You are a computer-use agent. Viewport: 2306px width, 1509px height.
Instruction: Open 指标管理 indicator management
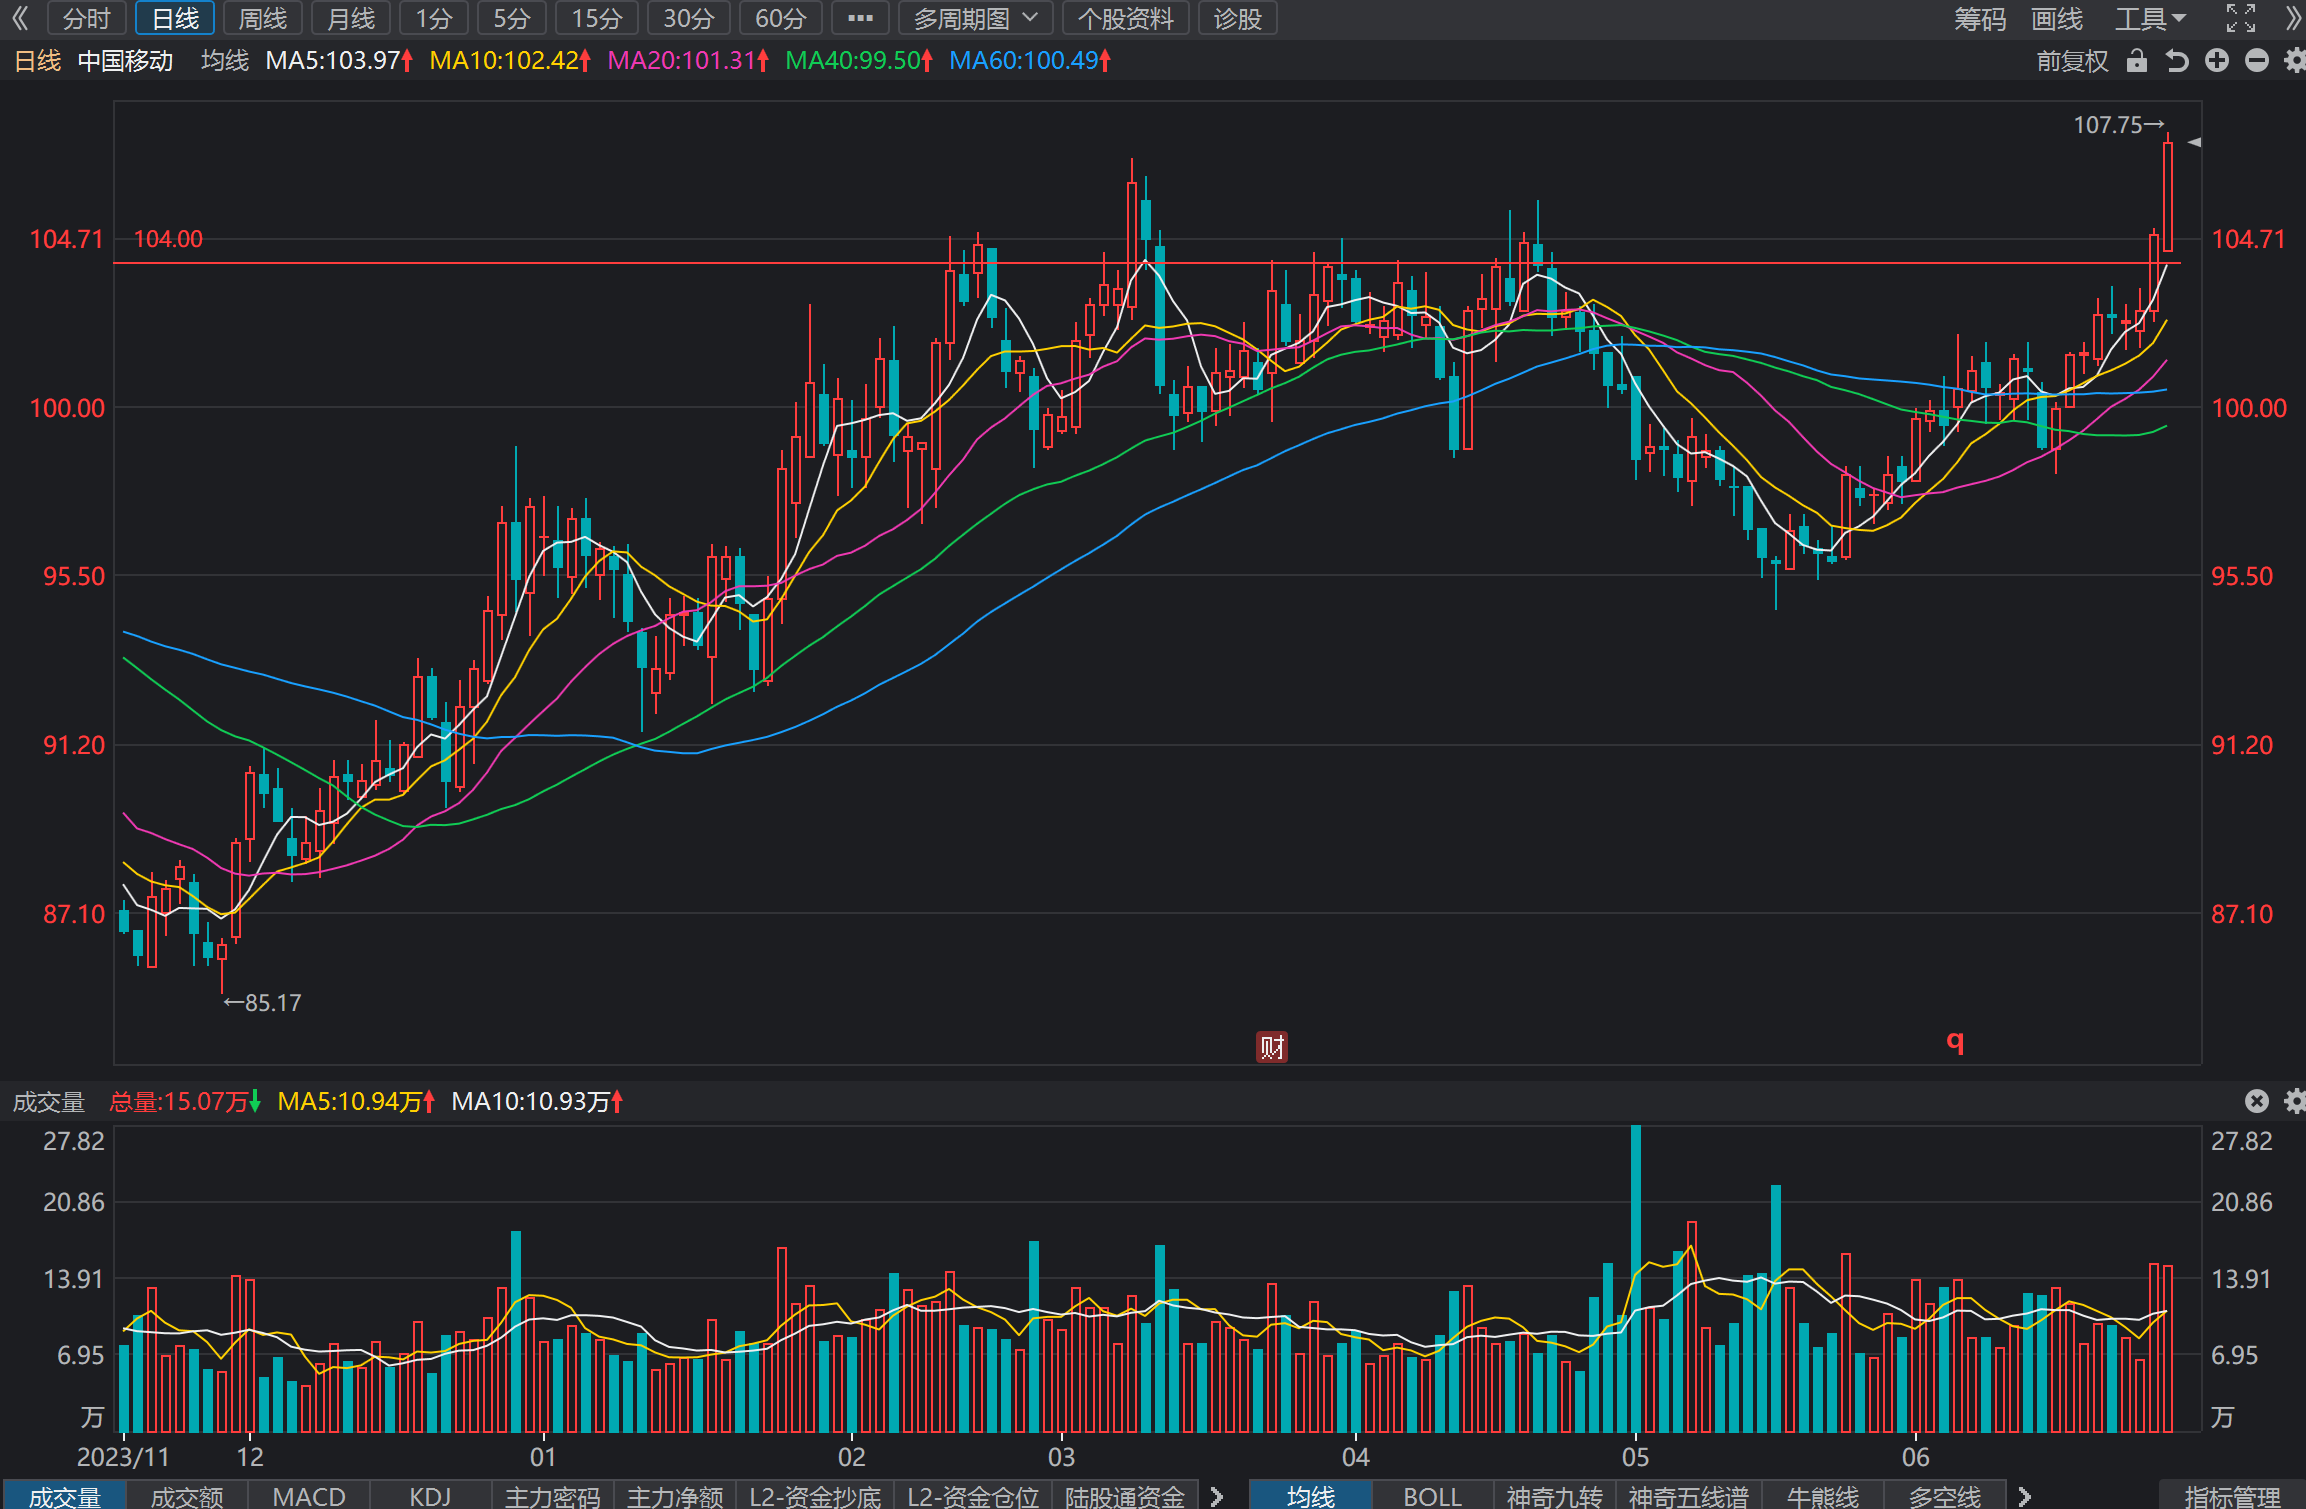(2233, 1496)
